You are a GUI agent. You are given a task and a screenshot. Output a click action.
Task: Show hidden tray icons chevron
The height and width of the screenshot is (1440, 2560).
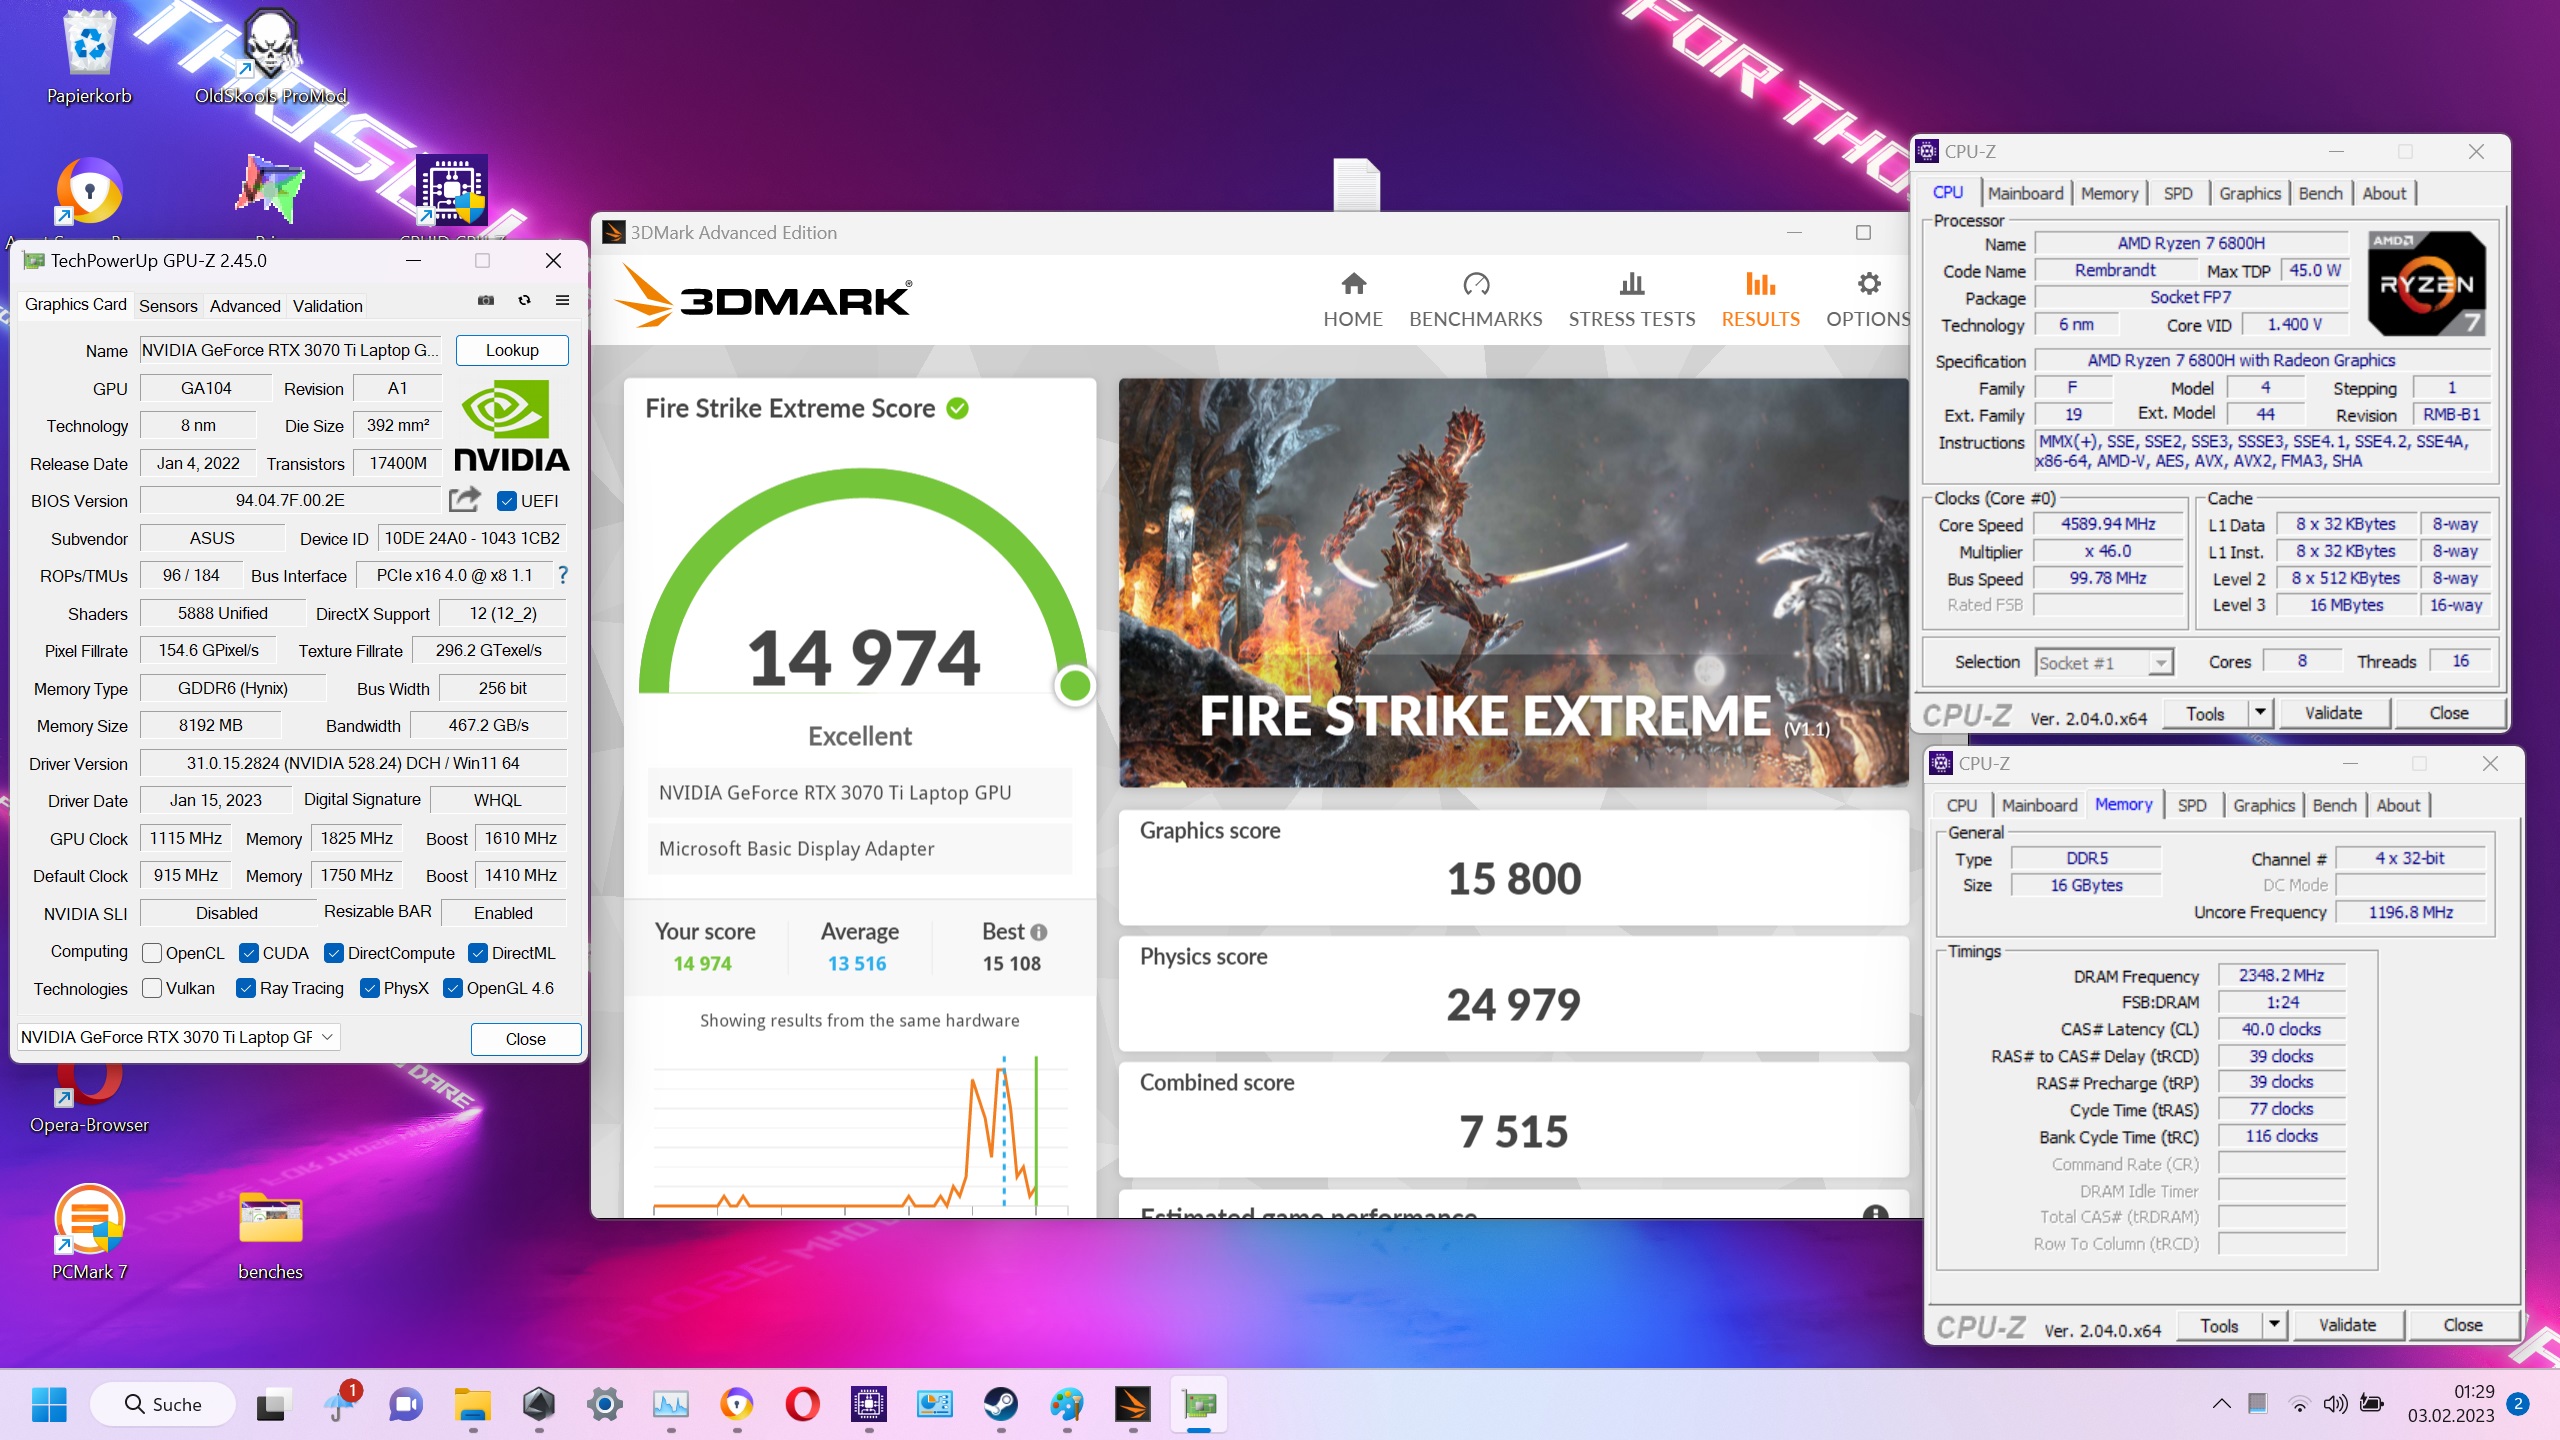(2221, 1404)
